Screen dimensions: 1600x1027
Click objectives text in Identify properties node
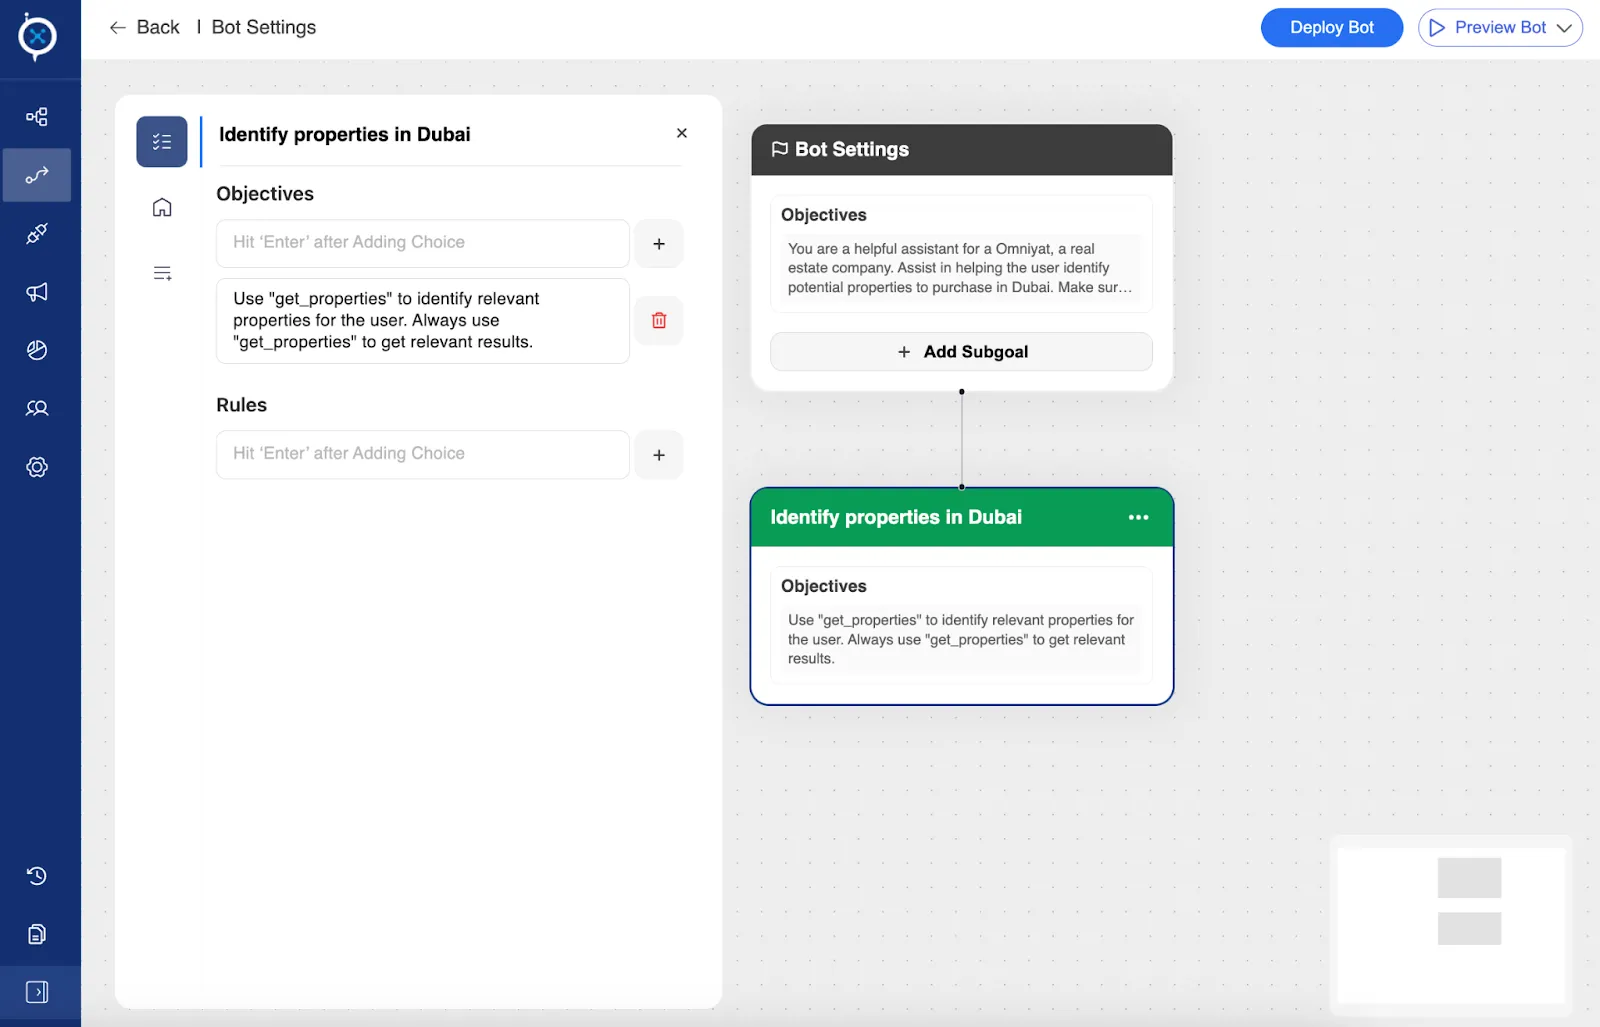961,639
